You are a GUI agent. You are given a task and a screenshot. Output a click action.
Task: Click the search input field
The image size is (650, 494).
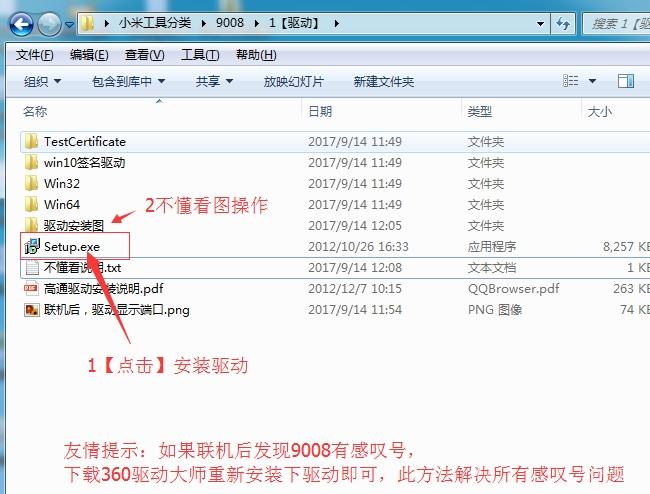point(616,24)
